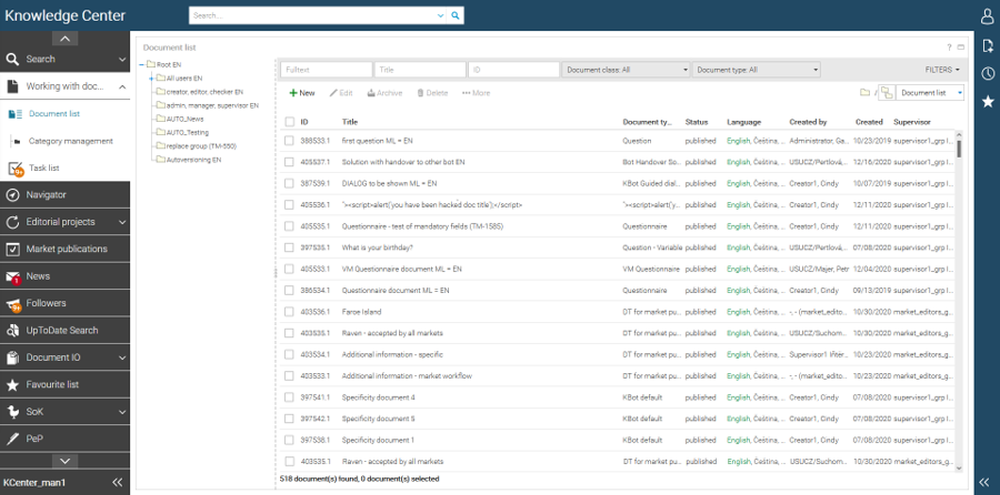Open the More actions button
The image size is (1000, 495).
pos(476,93)
